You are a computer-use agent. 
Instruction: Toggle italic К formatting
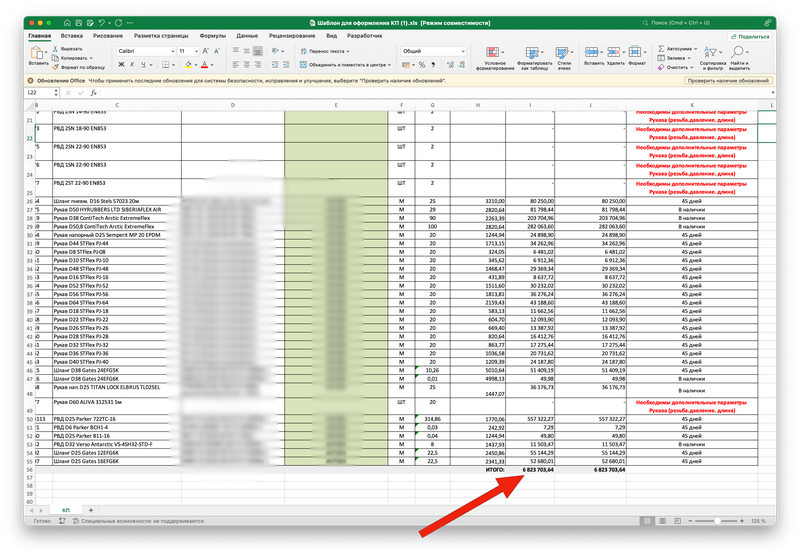(x=132, y=65)
